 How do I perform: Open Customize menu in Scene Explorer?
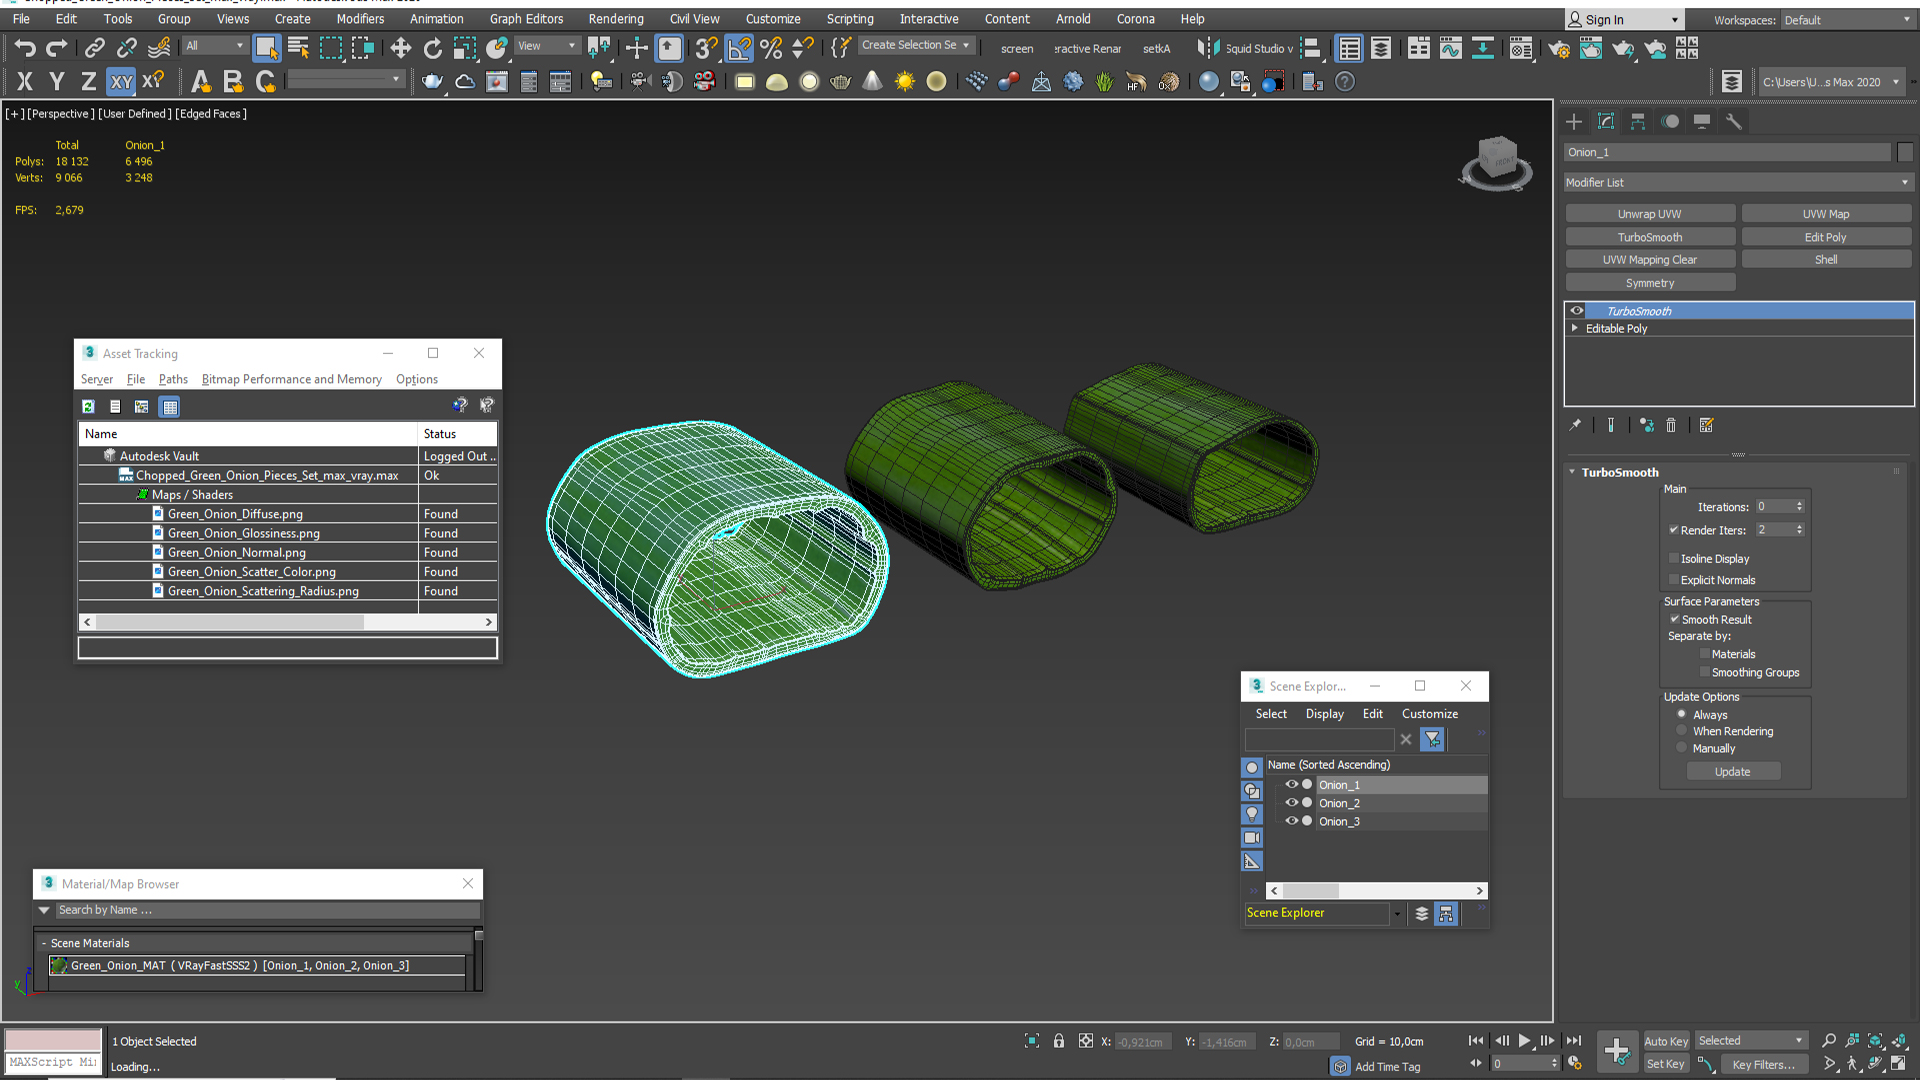(x=1430, y=714)
